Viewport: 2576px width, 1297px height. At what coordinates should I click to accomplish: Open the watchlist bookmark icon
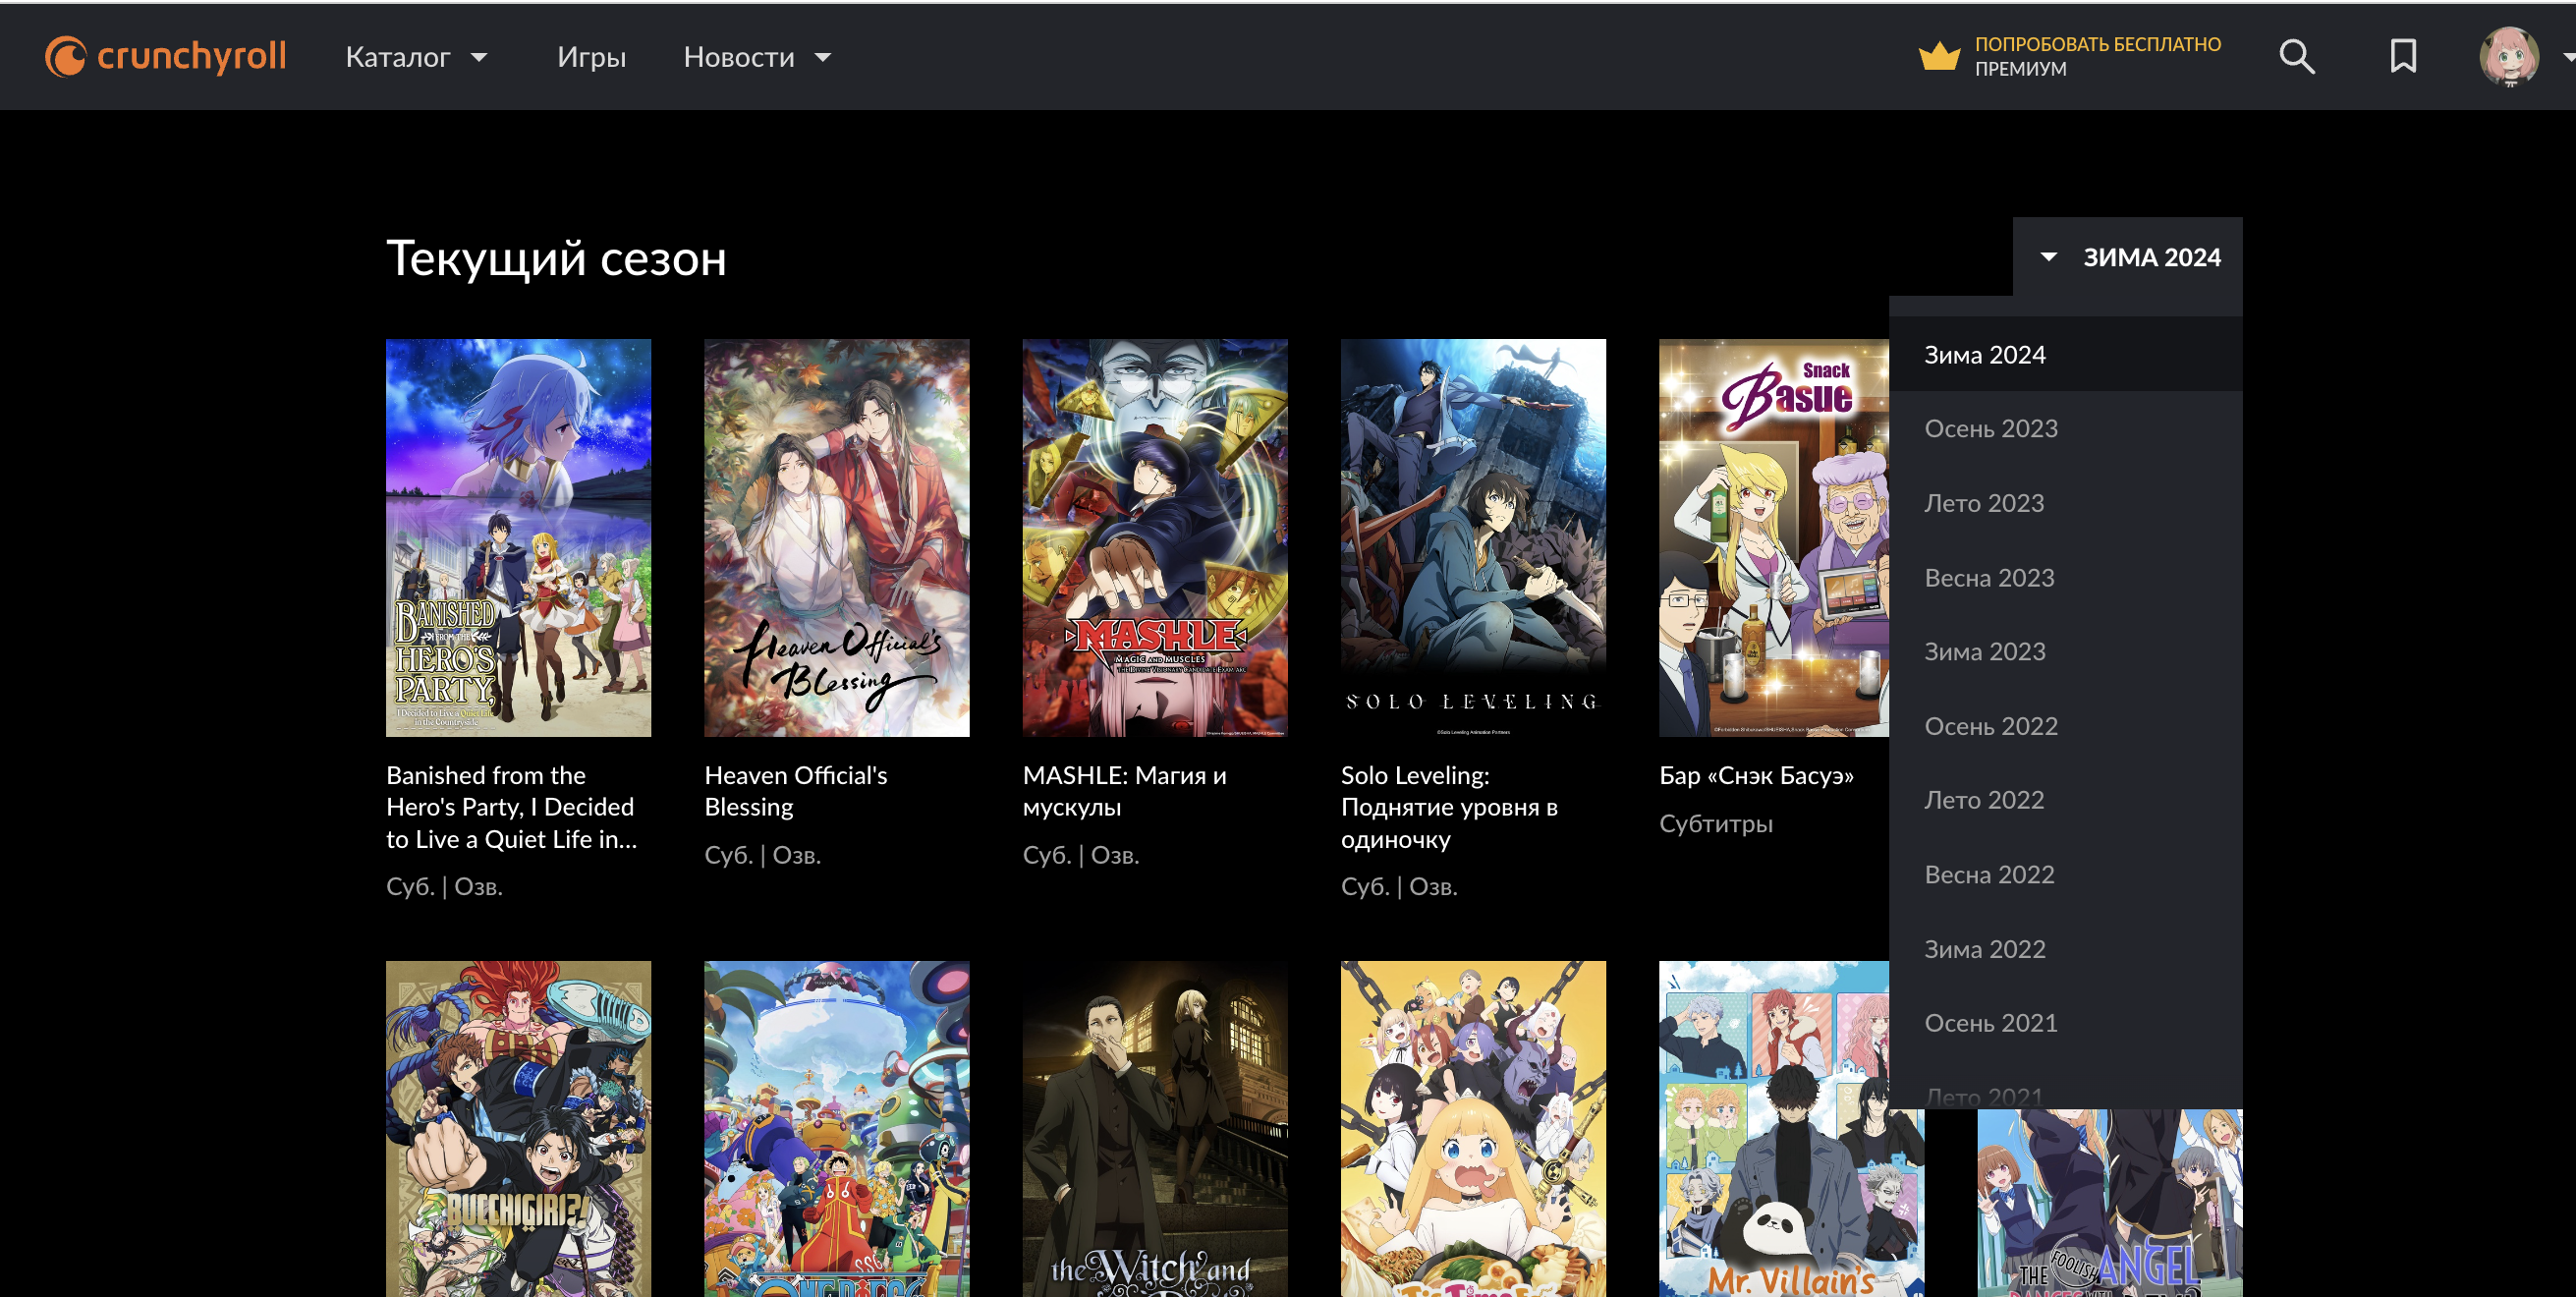click(x=2403, y=57)
